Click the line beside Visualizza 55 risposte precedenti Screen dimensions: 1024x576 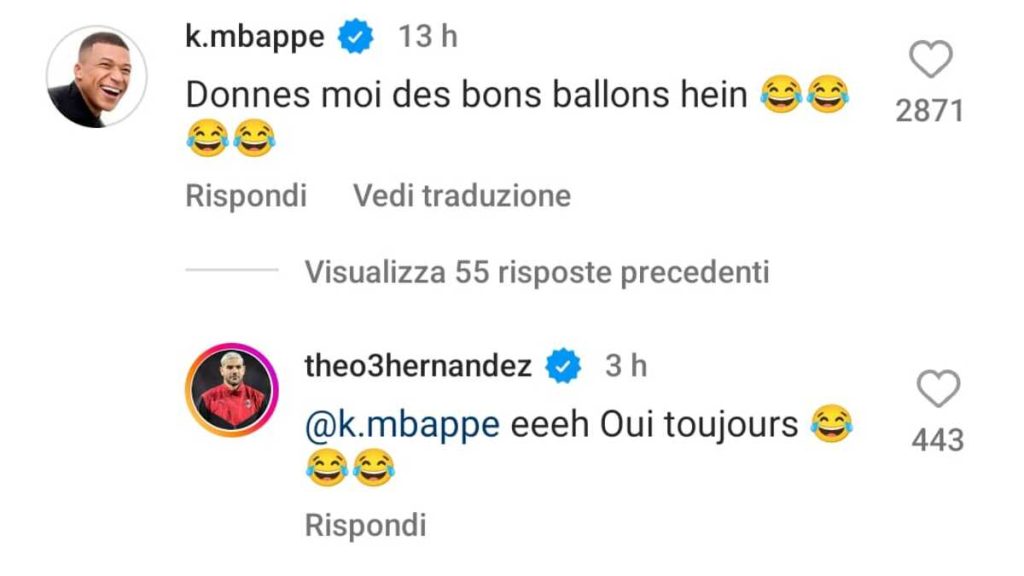[x=232, y=269]
